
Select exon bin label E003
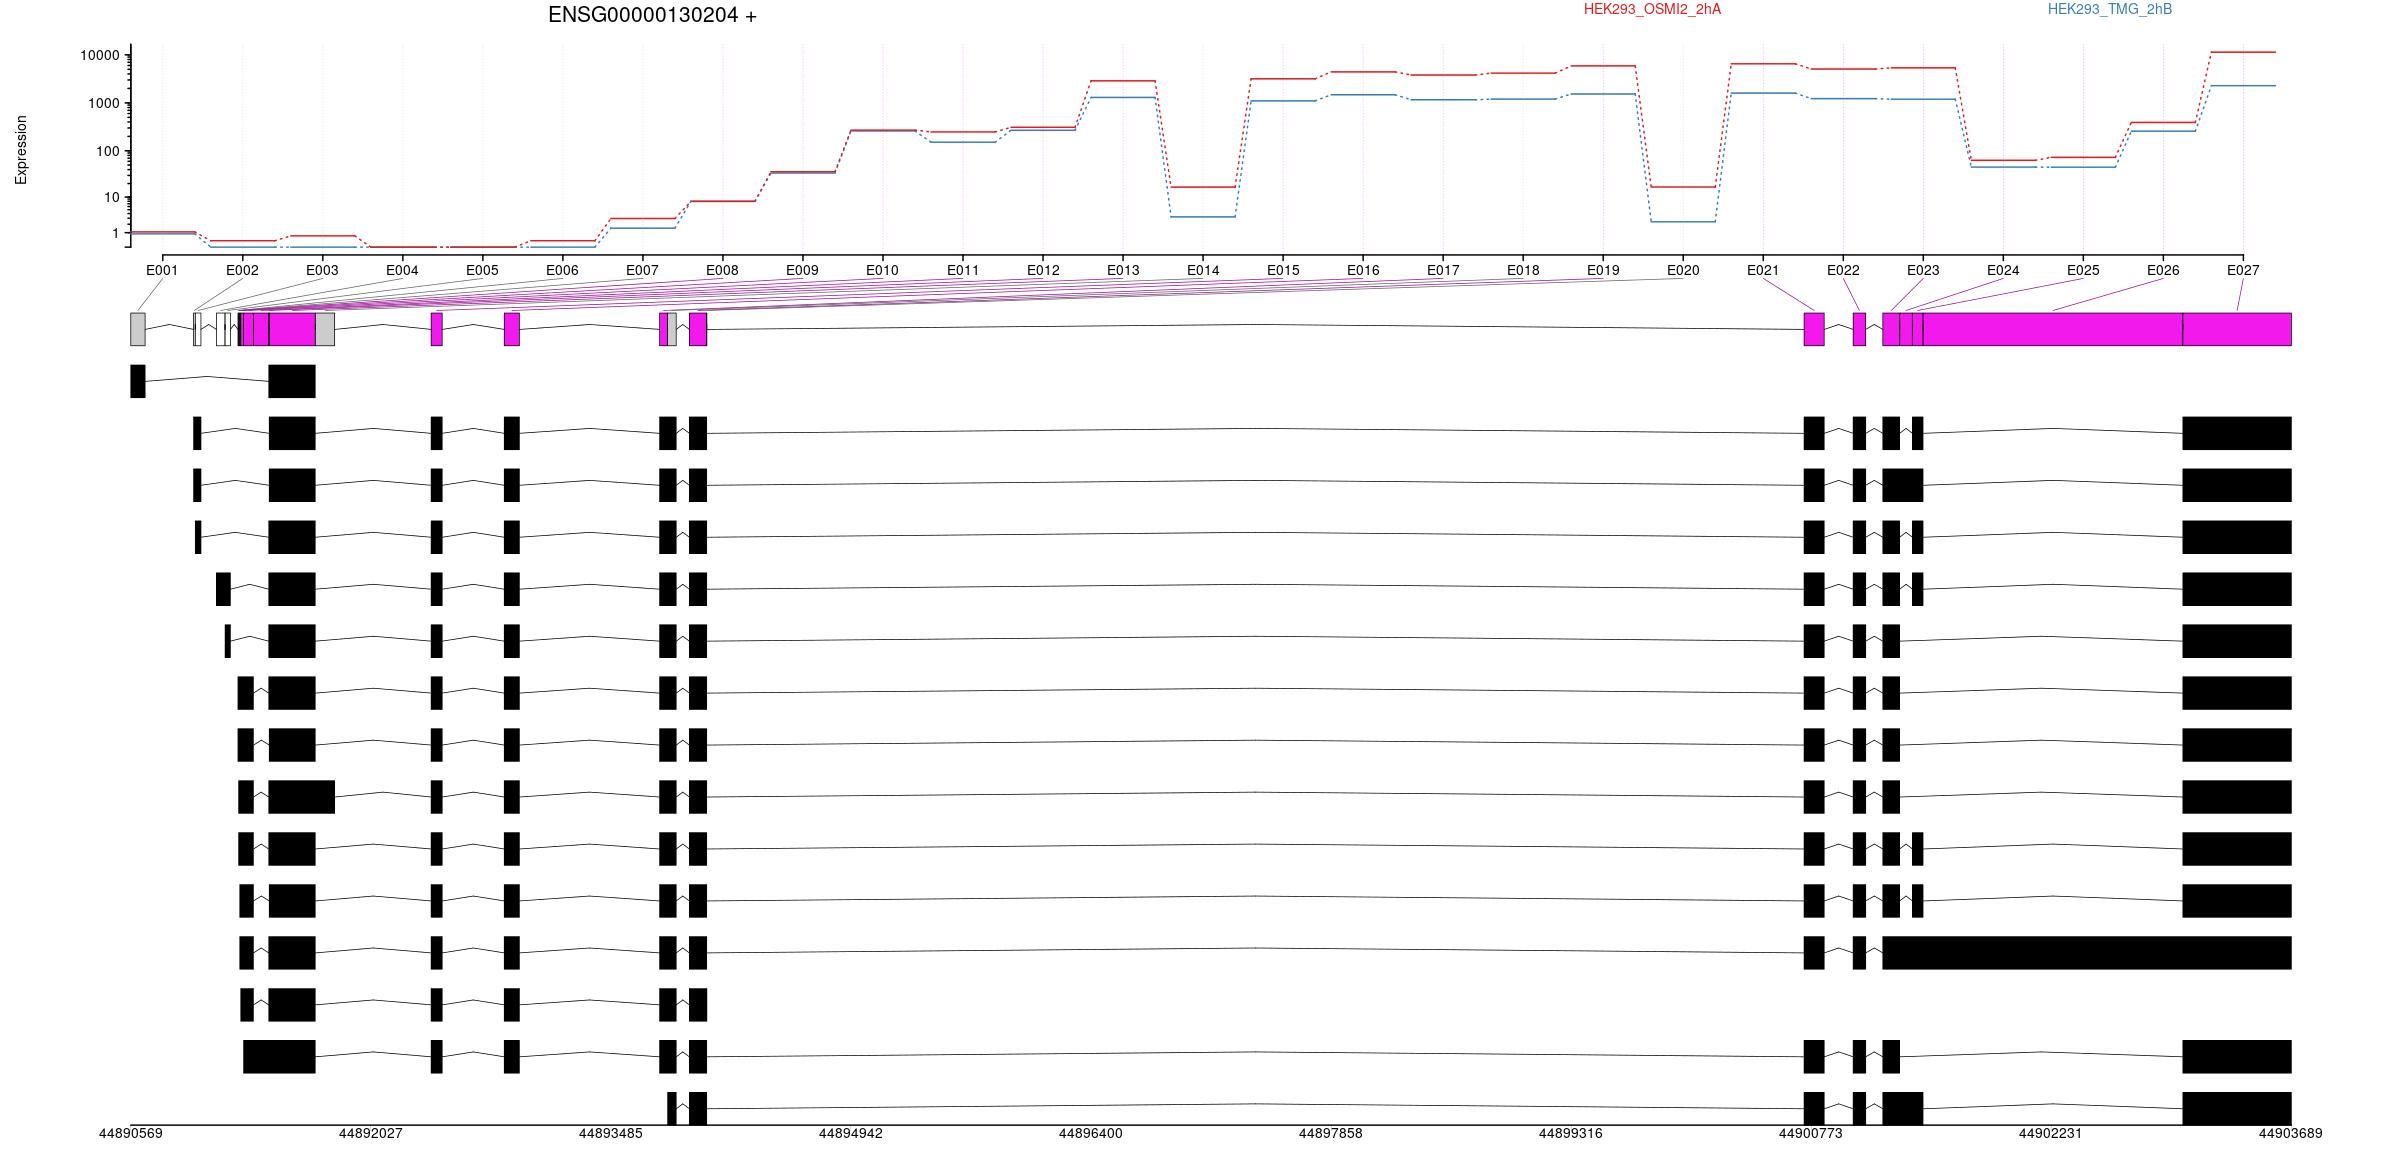point(322,270)
